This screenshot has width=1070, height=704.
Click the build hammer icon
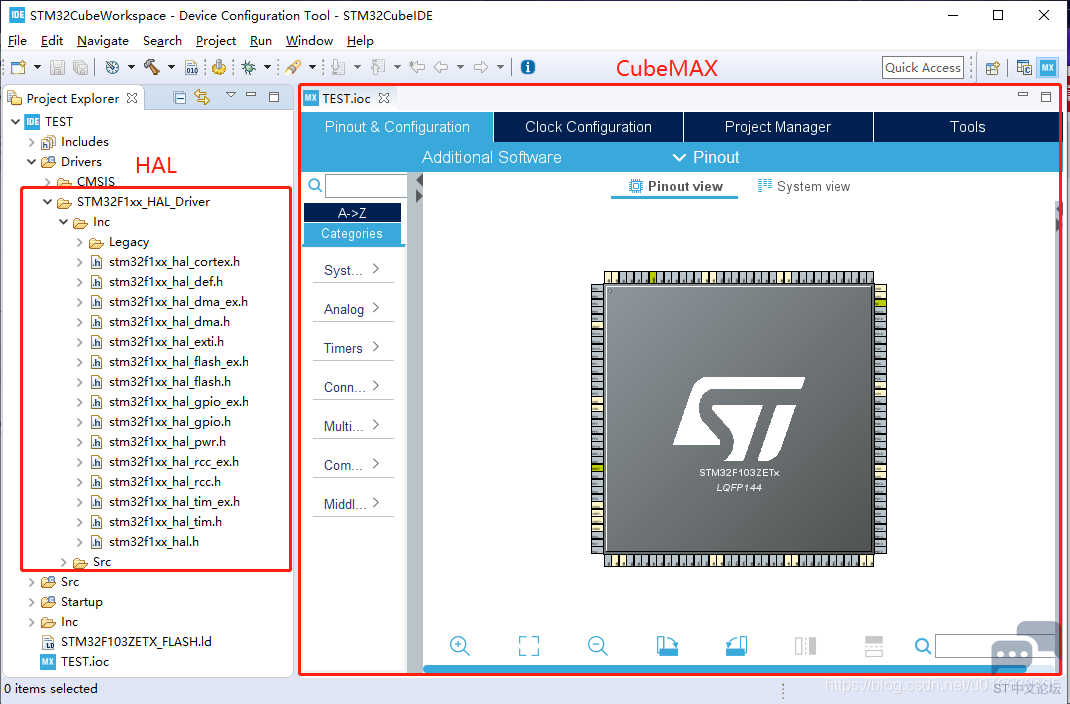pyautogui.click(x=151, y=67)
